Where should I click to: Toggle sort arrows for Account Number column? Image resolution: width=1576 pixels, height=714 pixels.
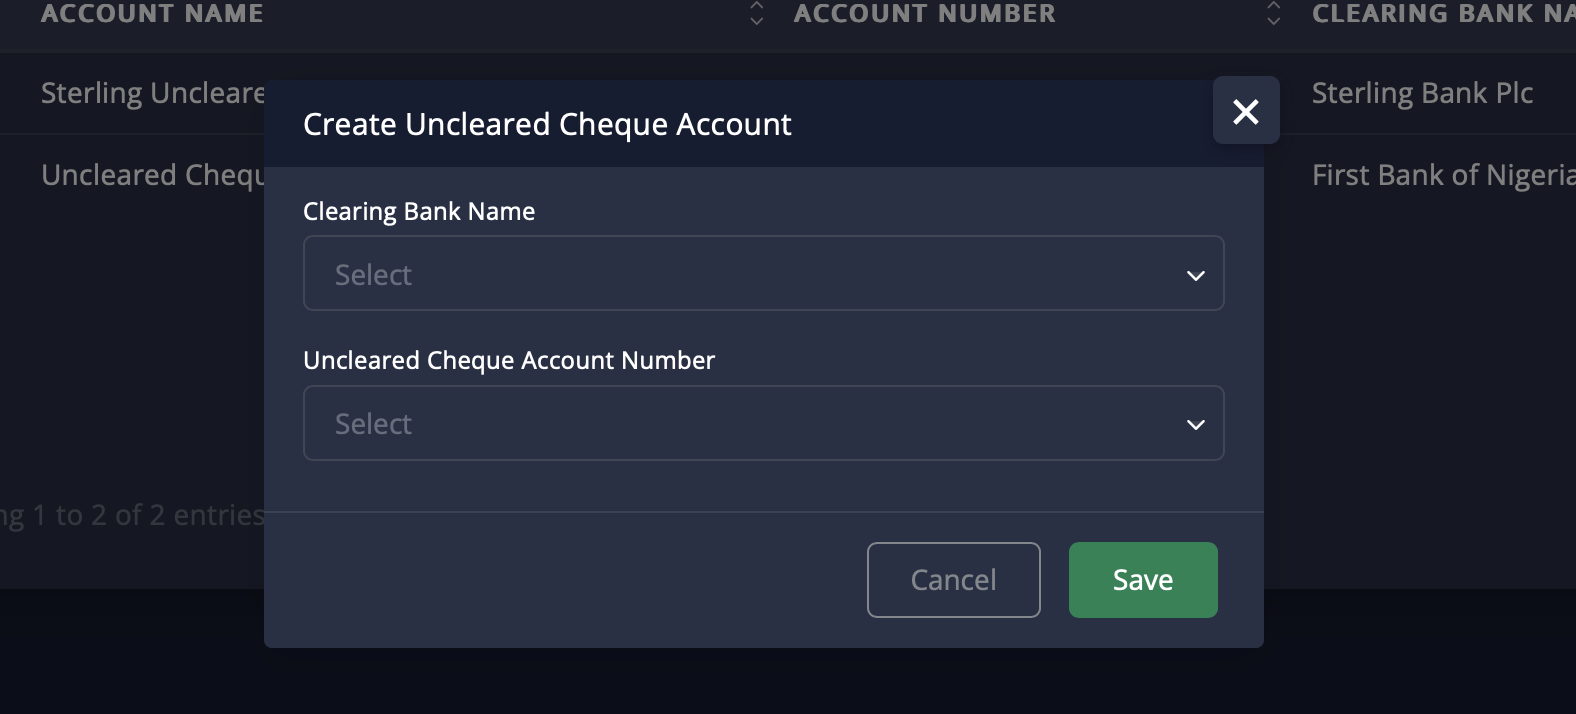[x=1273, y=13]
